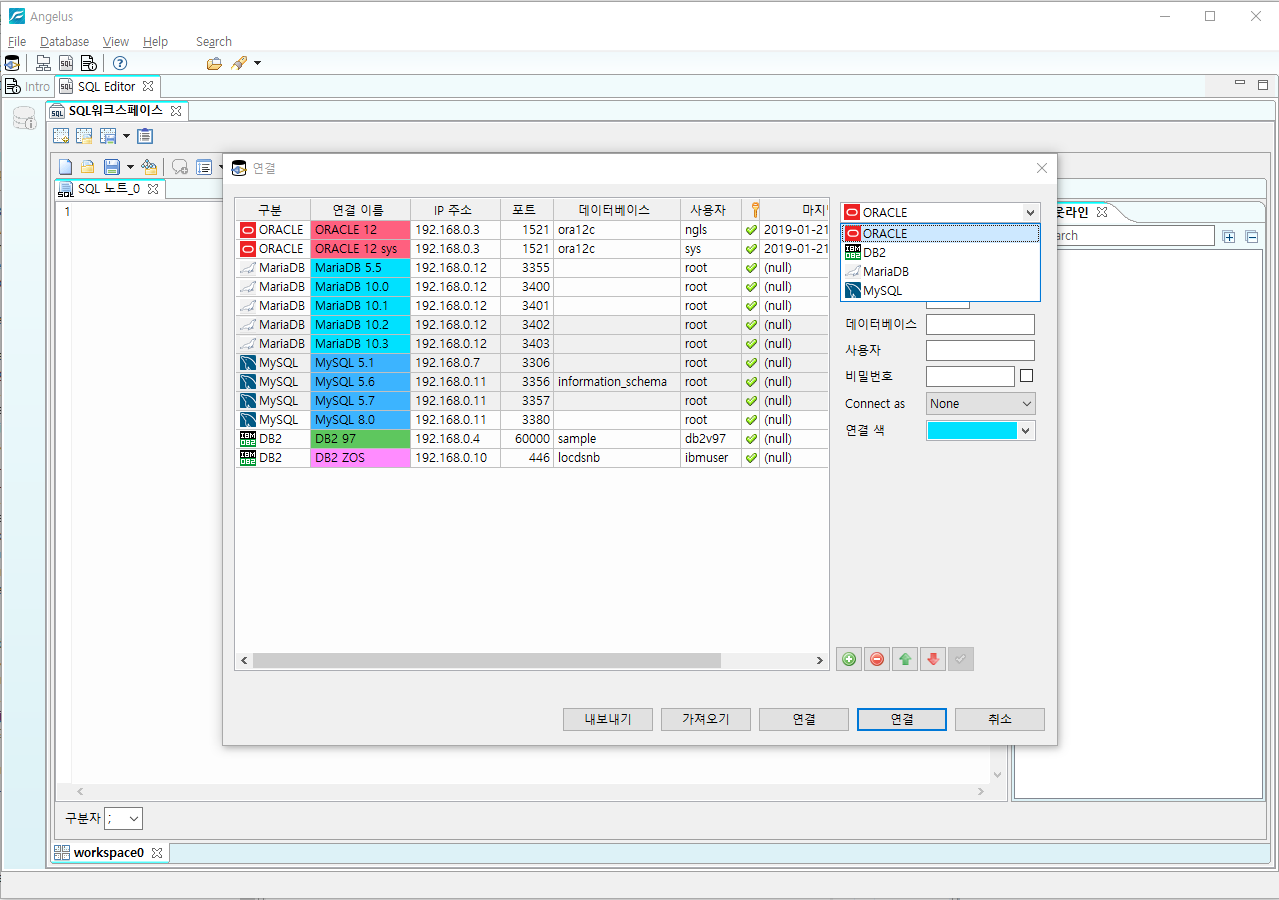Image resolution: width=1279 pixels, height=900 pixels.
Task: Click green plus add connection button
Action: pyautogui.click(x=849, y=659)
